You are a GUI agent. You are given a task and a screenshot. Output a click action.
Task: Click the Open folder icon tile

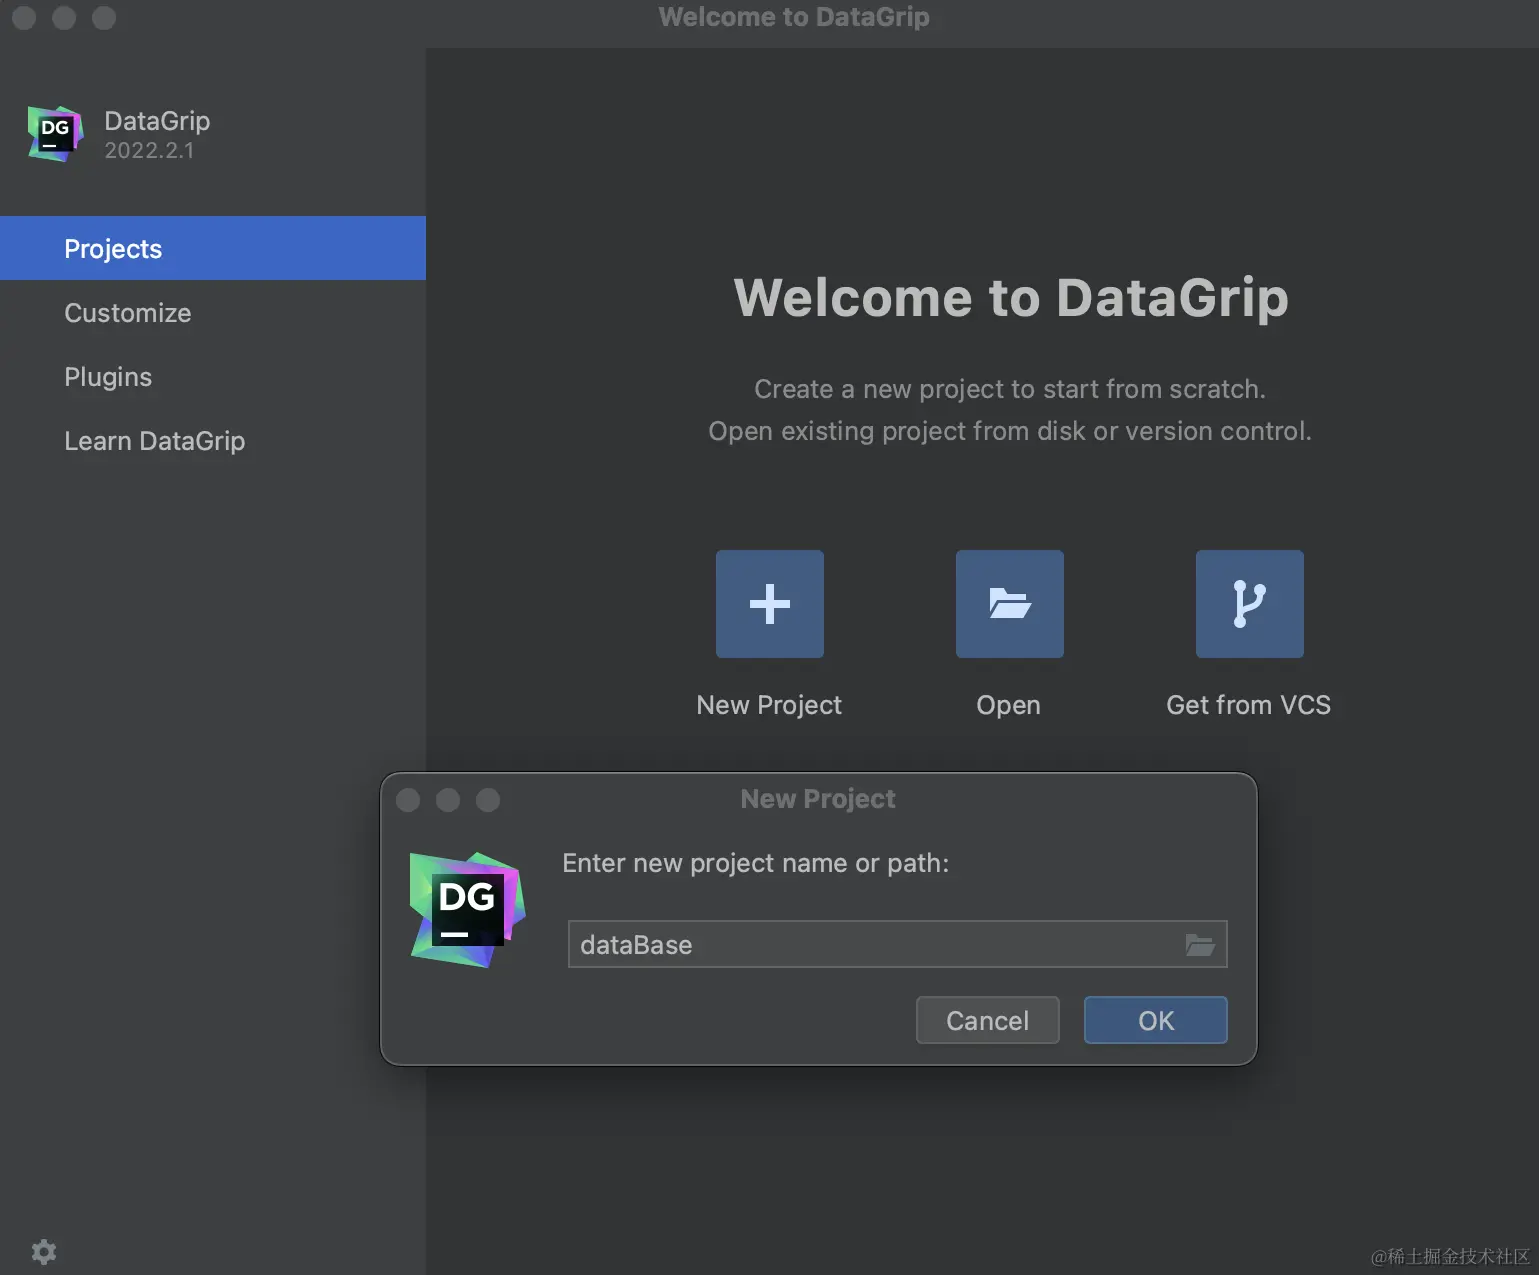(1009, 604)
